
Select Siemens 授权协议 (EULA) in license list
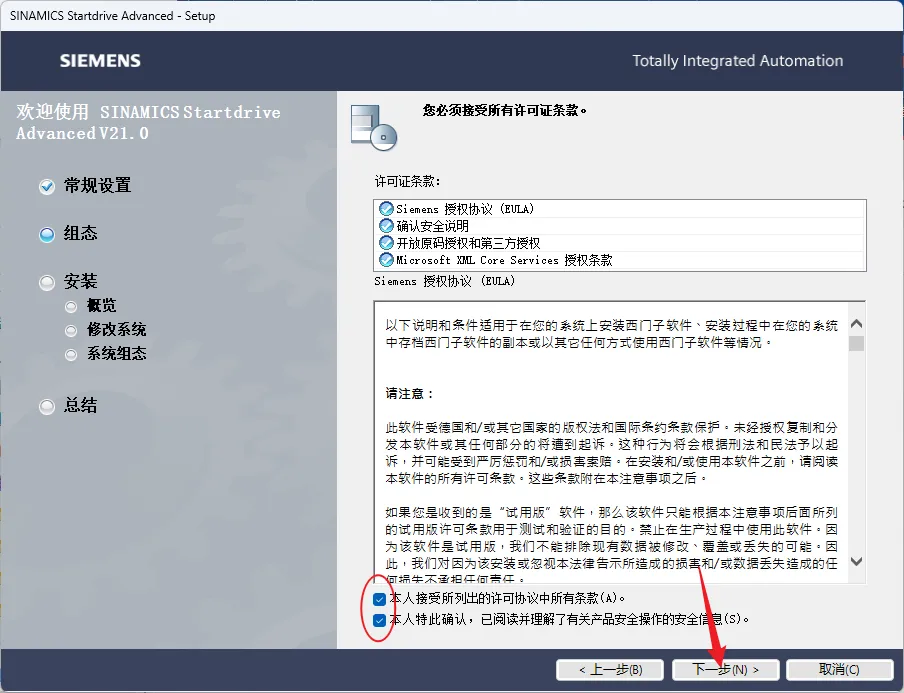620,209
